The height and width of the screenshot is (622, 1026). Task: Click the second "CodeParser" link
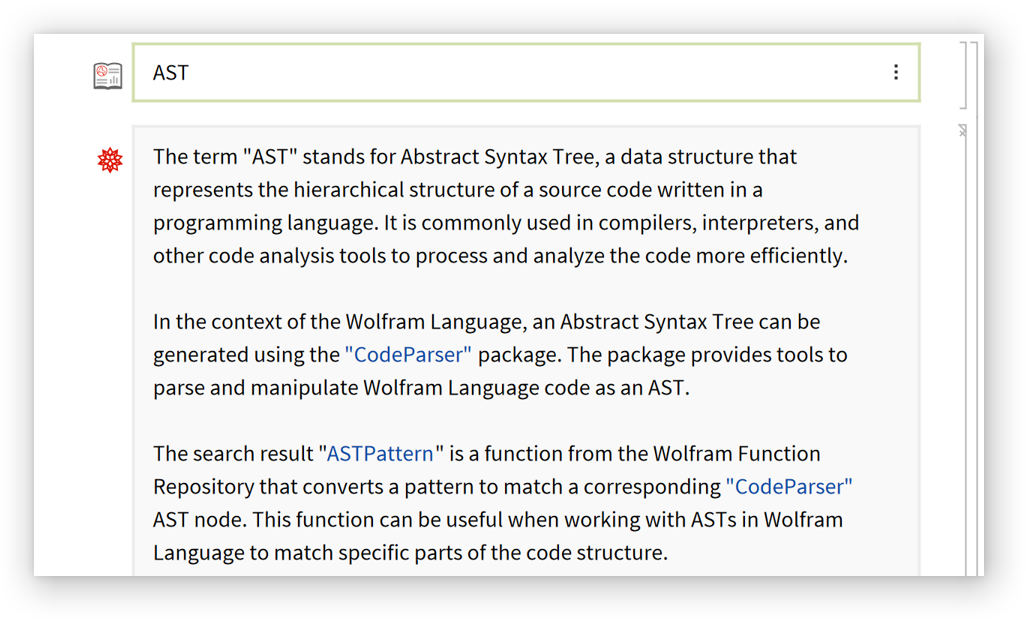click(789, 486)
